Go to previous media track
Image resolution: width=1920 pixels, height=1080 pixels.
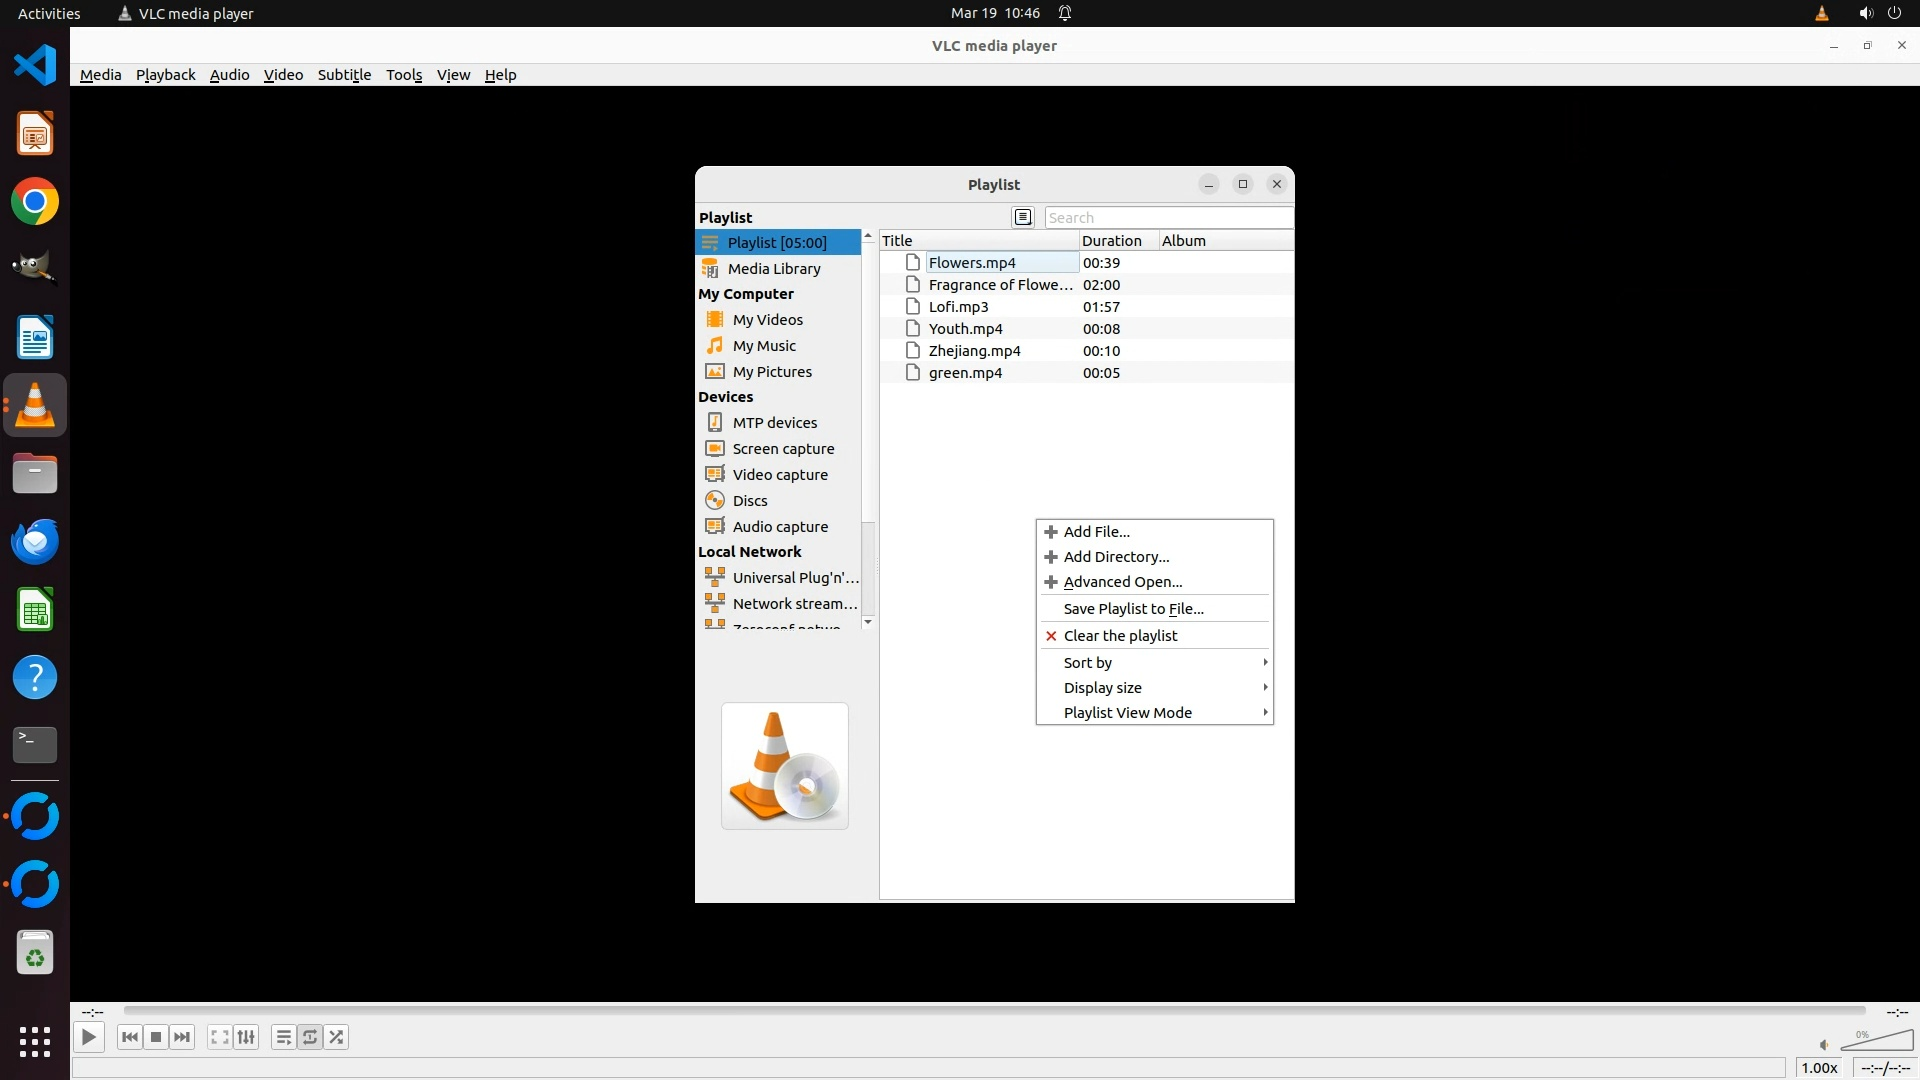click(129, 1037)
